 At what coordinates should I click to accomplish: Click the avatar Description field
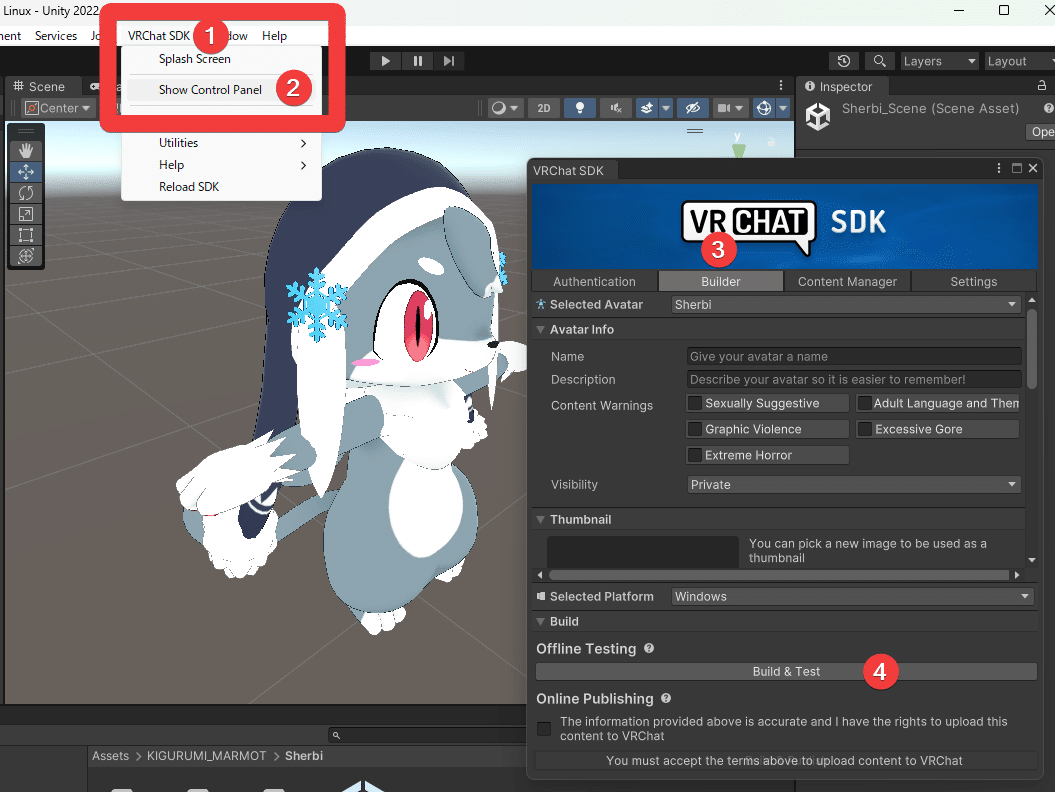[854, 380]
